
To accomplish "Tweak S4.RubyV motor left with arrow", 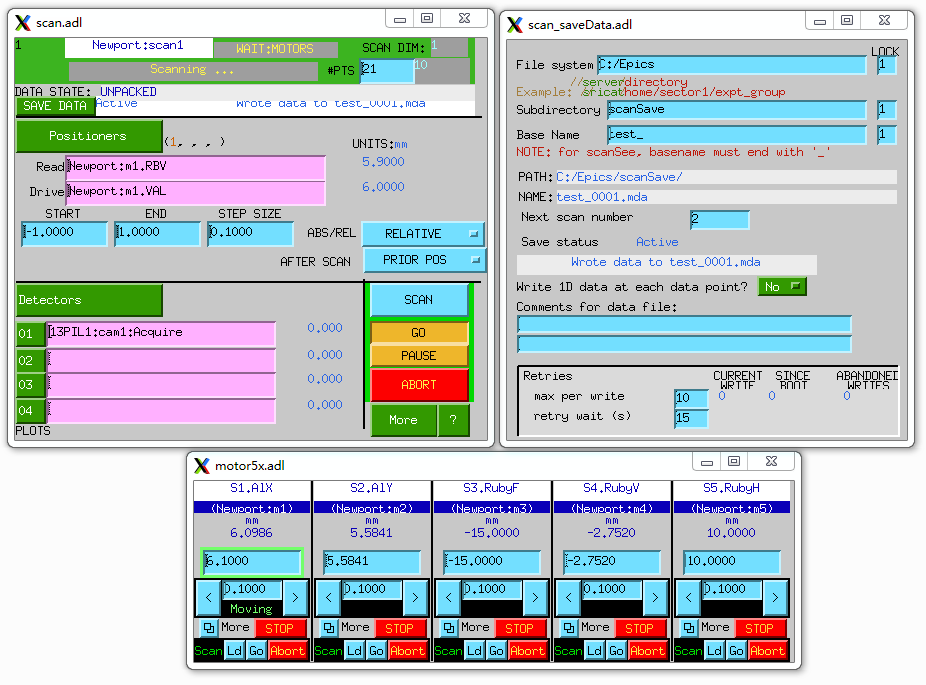I will (568, 598).
